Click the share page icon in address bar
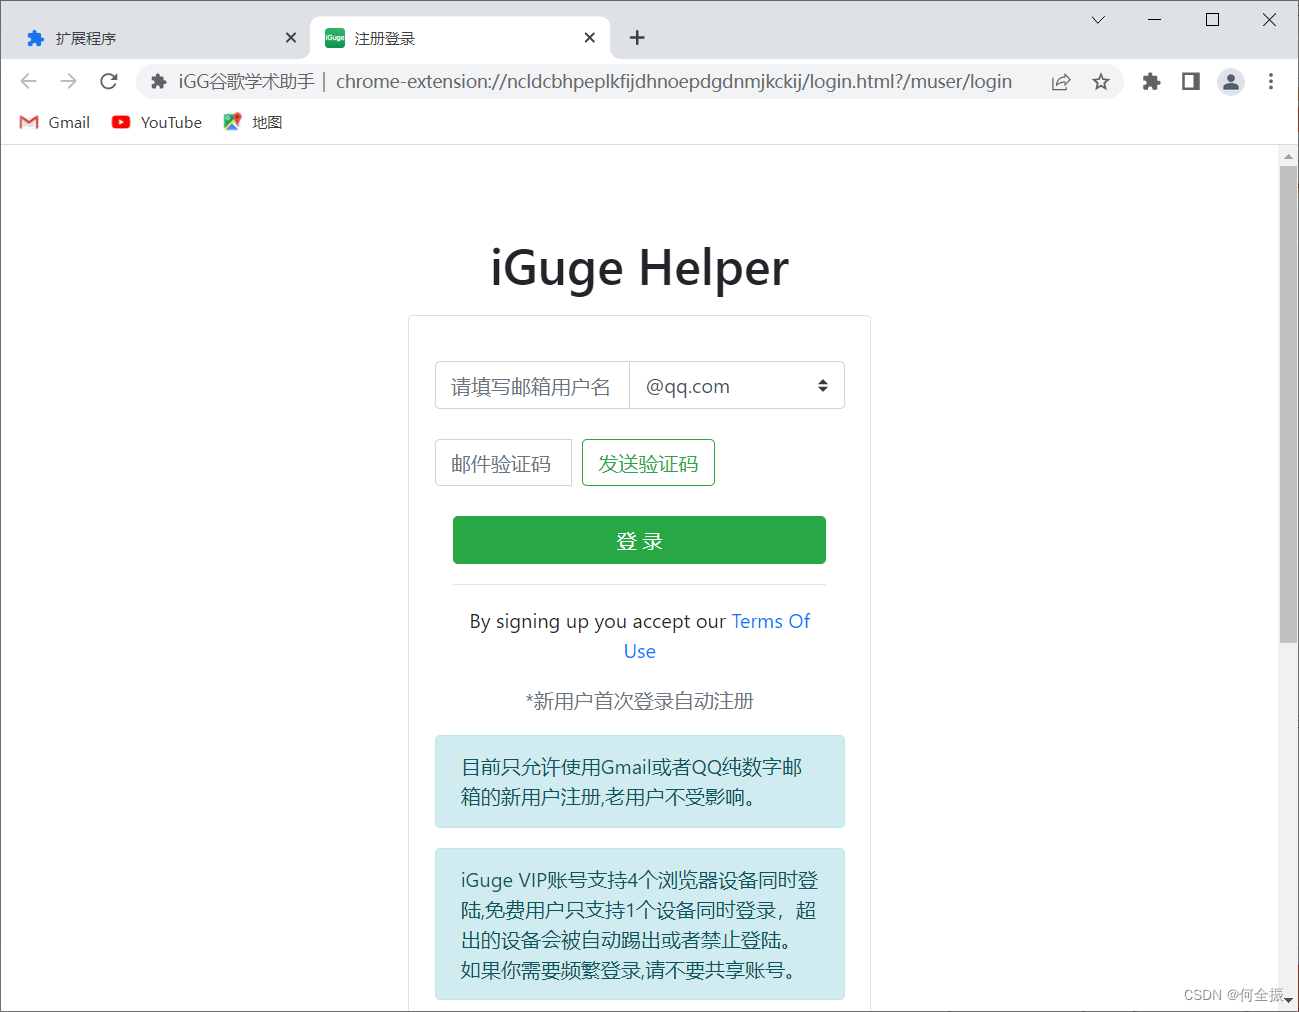 coord(1061,82)
